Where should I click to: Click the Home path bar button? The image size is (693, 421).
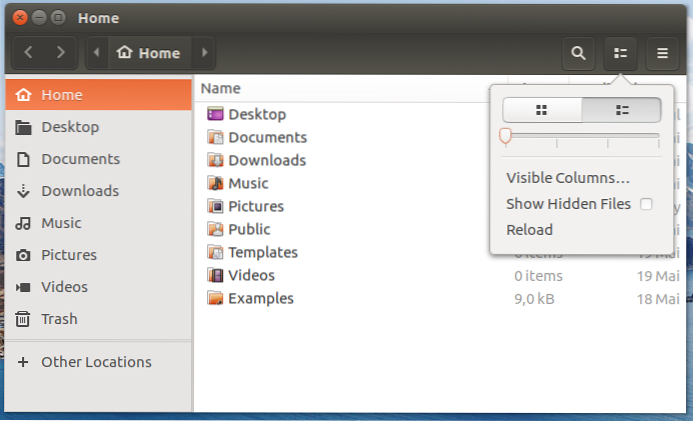(149, 53)
